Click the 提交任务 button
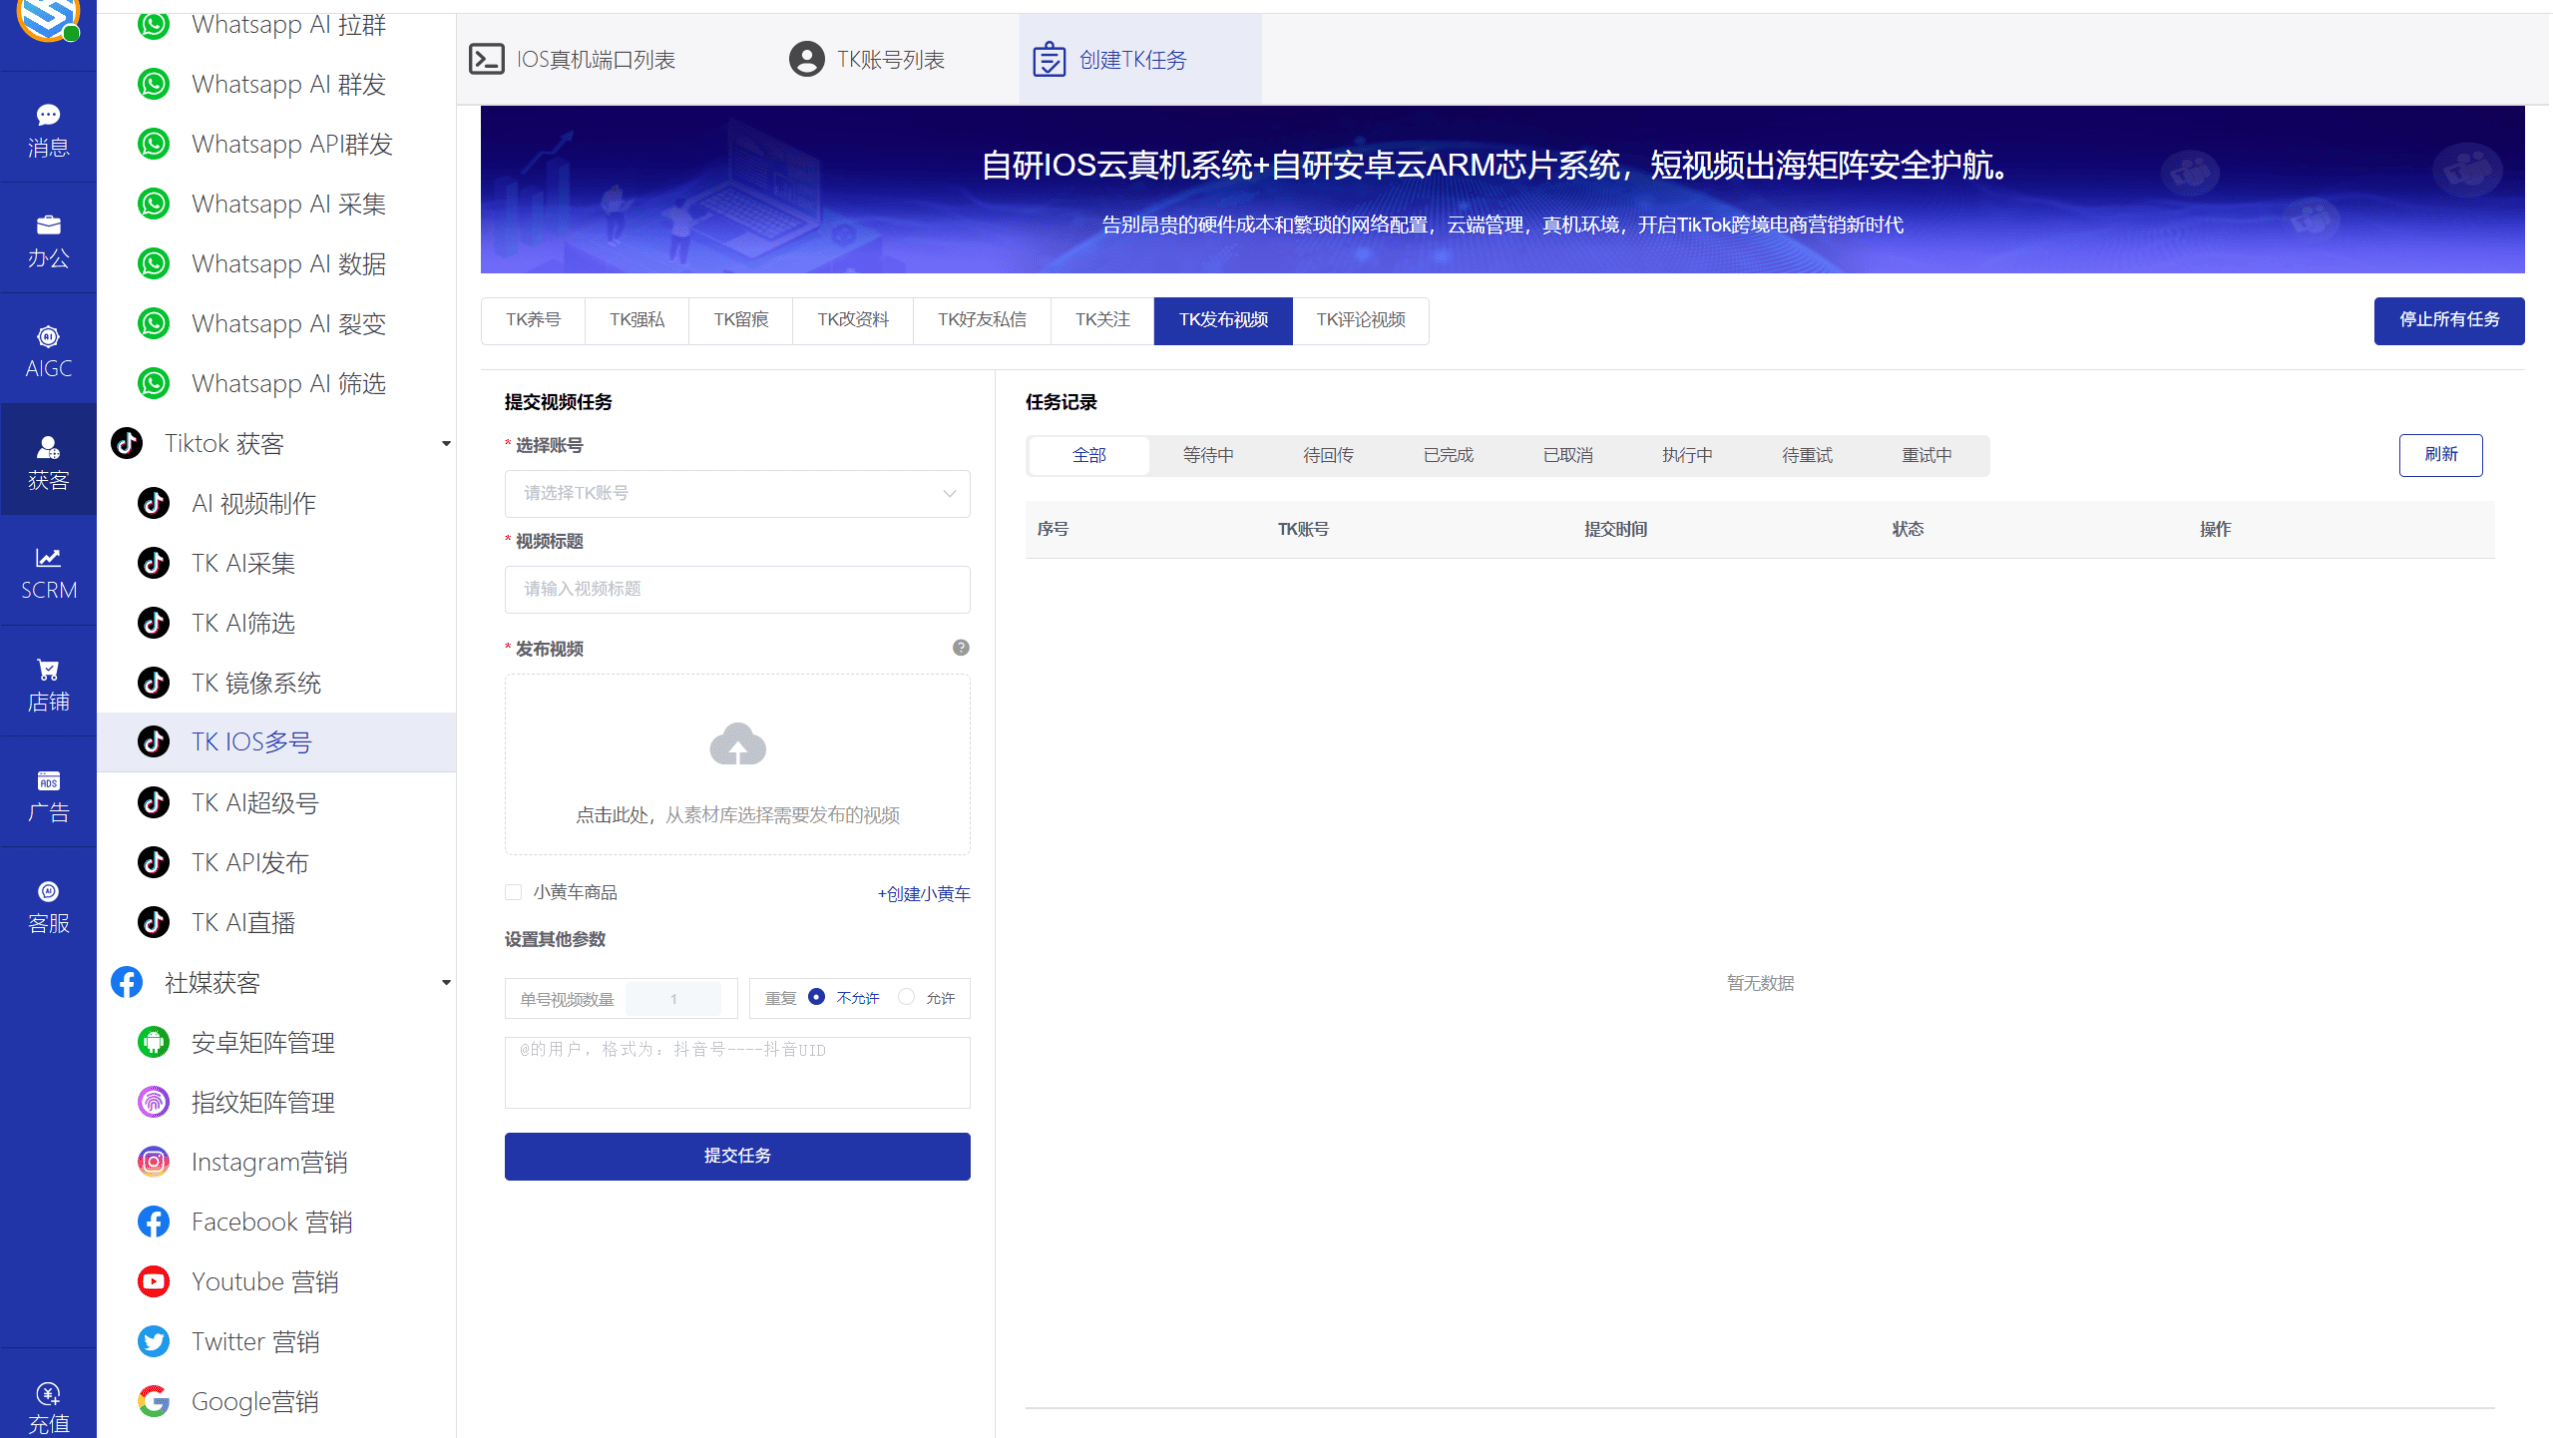 pos(737,1156)
